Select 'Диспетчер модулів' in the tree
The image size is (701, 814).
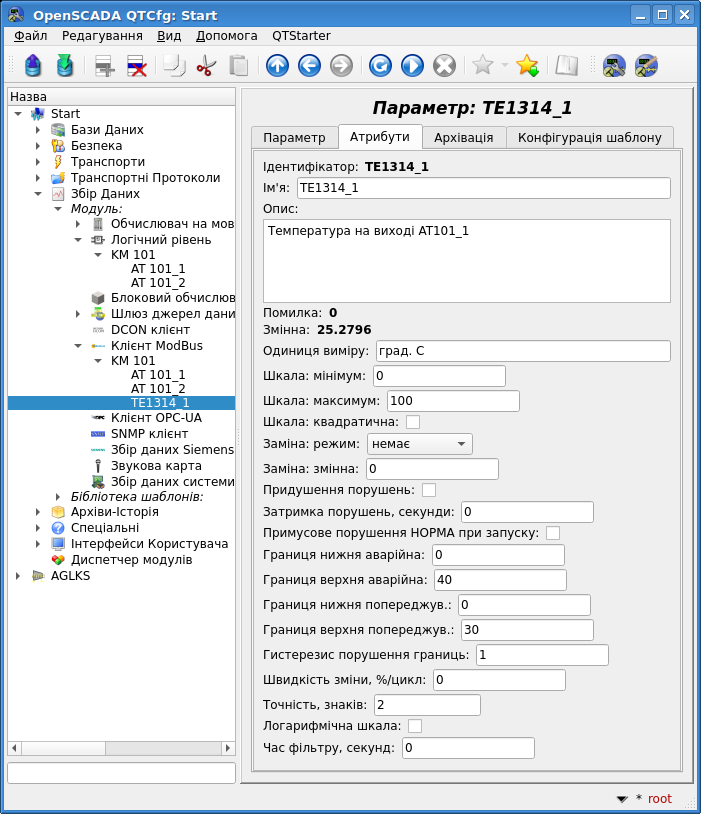click(x=131, y=560)
